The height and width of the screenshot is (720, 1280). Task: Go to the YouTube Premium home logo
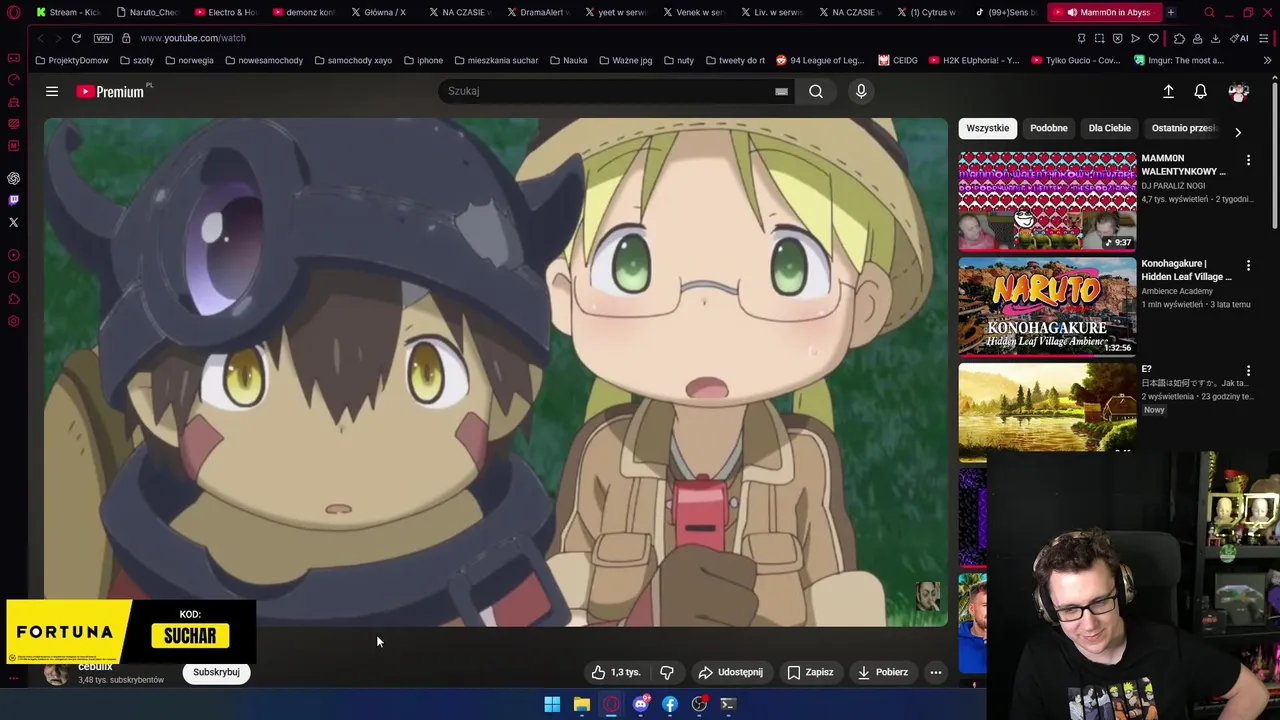(x=112, y=91)
